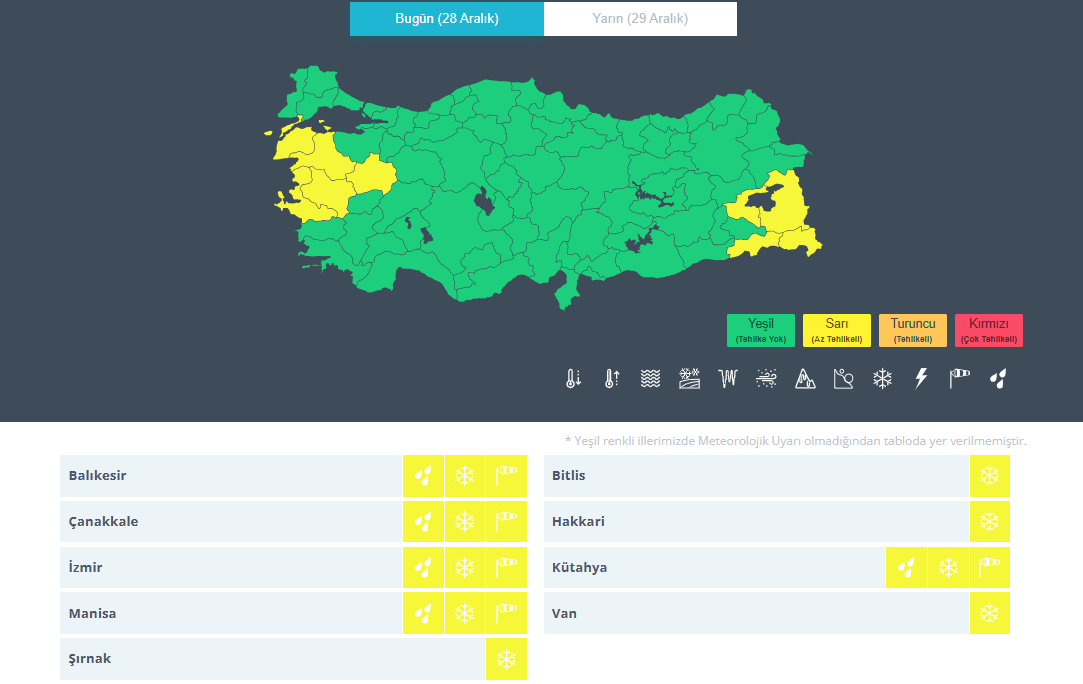
Task: Select the Hakkari province name
Action: [x=578, y=522]
